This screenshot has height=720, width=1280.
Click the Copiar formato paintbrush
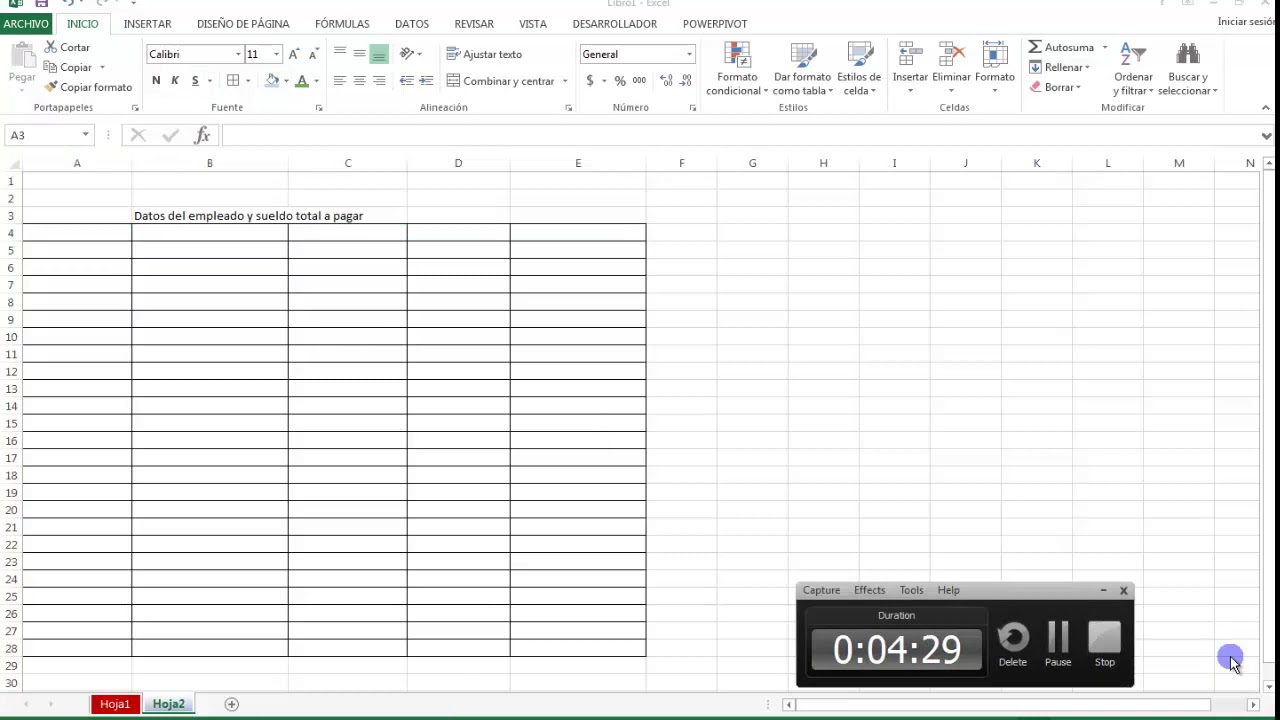pos(51,87)
